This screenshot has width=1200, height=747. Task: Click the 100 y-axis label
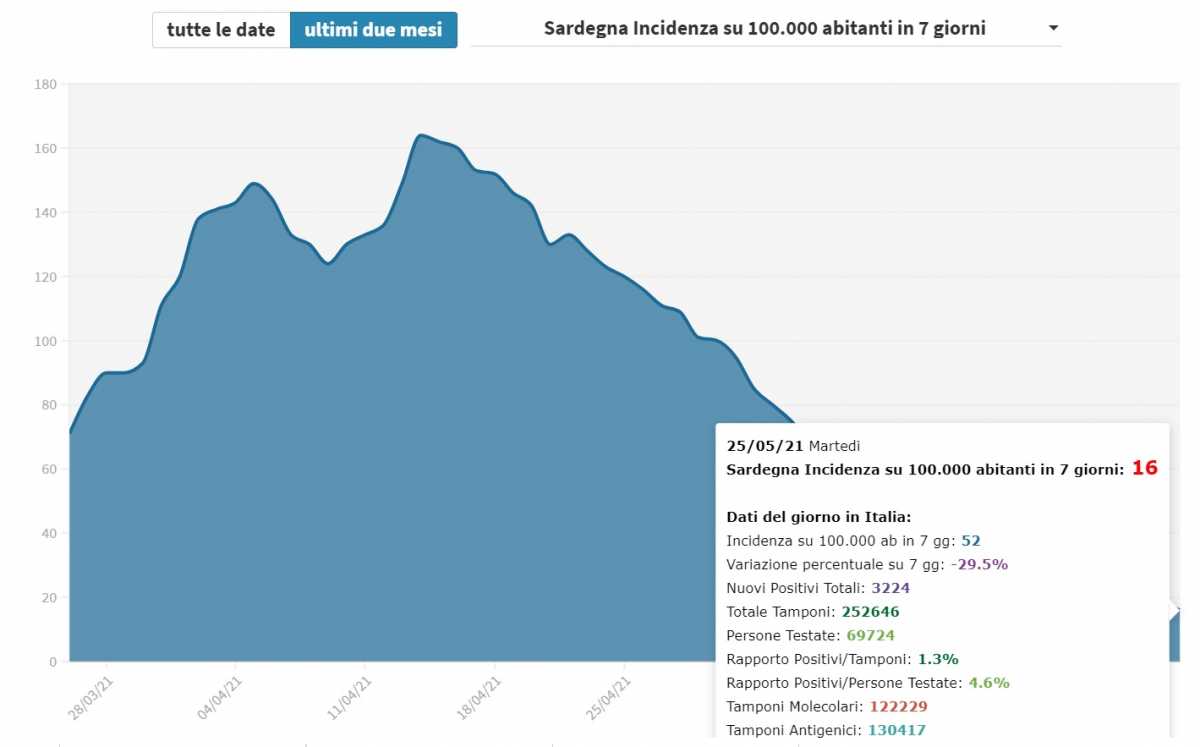46,341
